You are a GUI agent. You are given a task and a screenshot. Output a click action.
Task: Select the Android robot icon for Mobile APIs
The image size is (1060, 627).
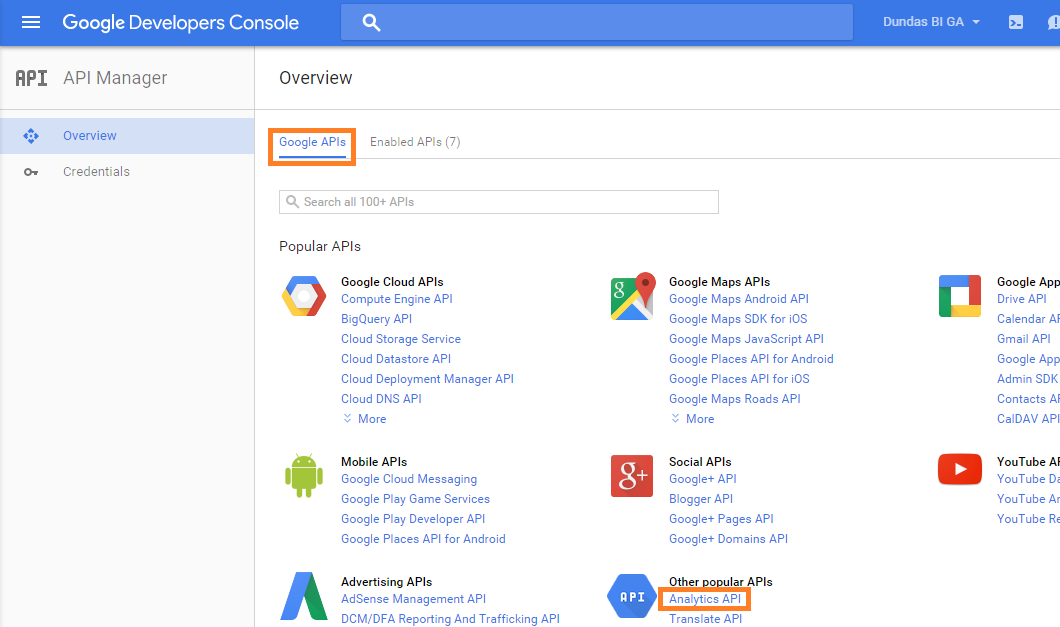coord(304,476)
